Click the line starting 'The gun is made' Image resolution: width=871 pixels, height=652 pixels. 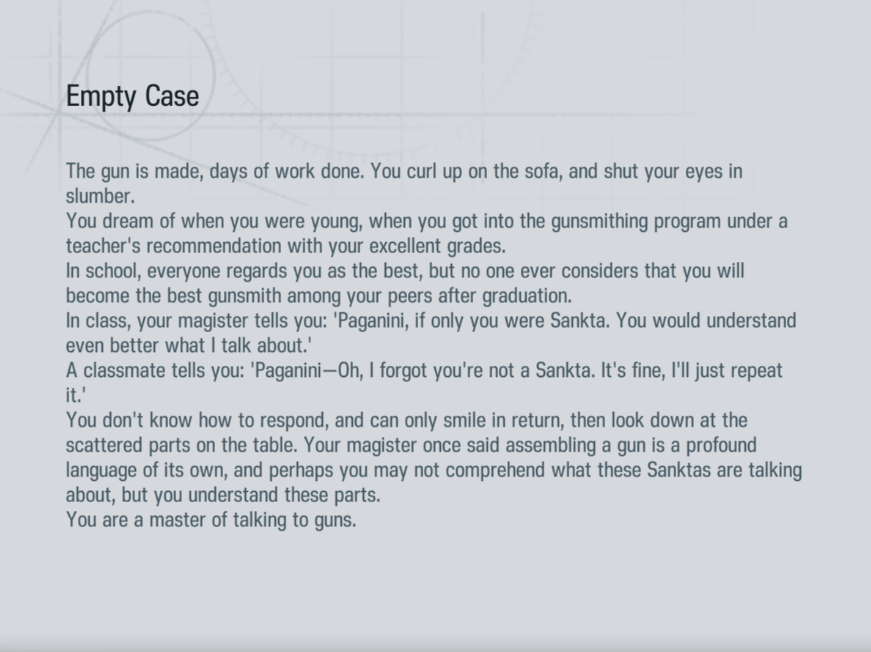pyautogui.click(x=404, y=171)
